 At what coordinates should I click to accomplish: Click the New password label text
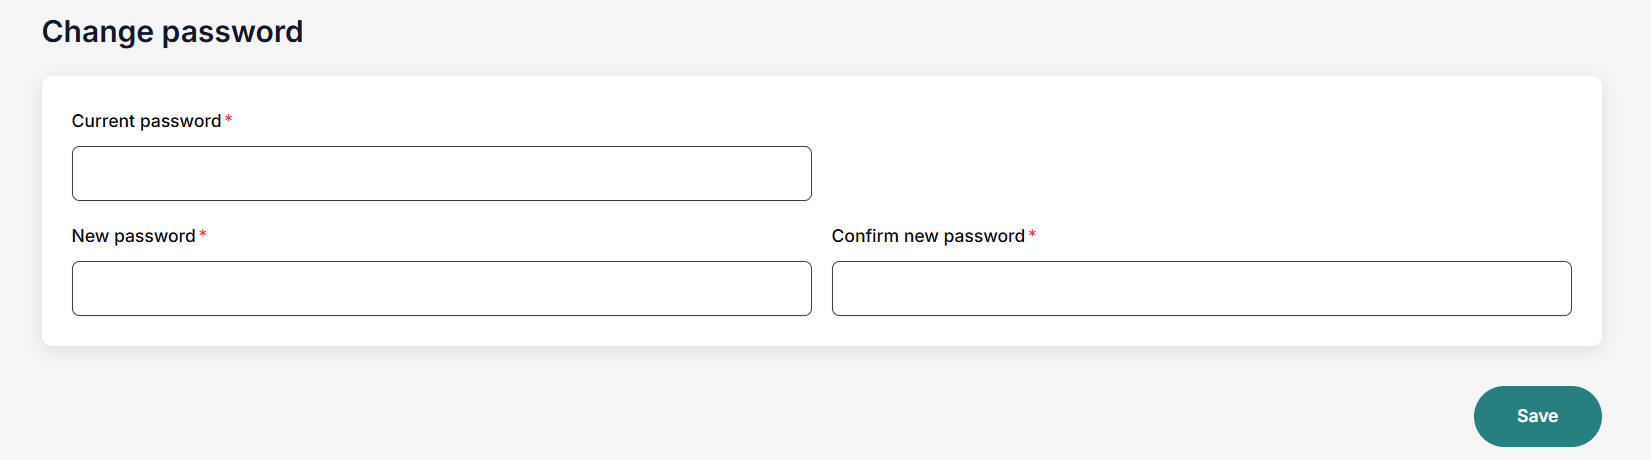[x=133, y=236]
